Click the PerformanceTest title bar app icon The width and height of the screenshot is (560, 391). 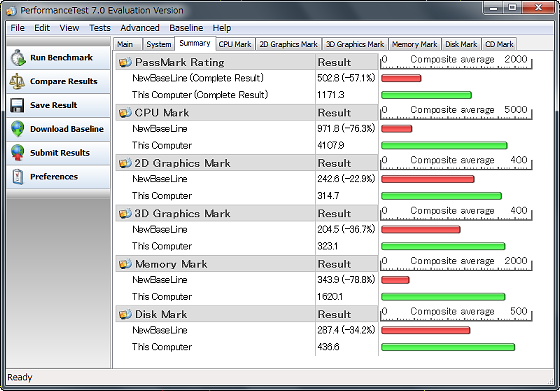(11, 11)
